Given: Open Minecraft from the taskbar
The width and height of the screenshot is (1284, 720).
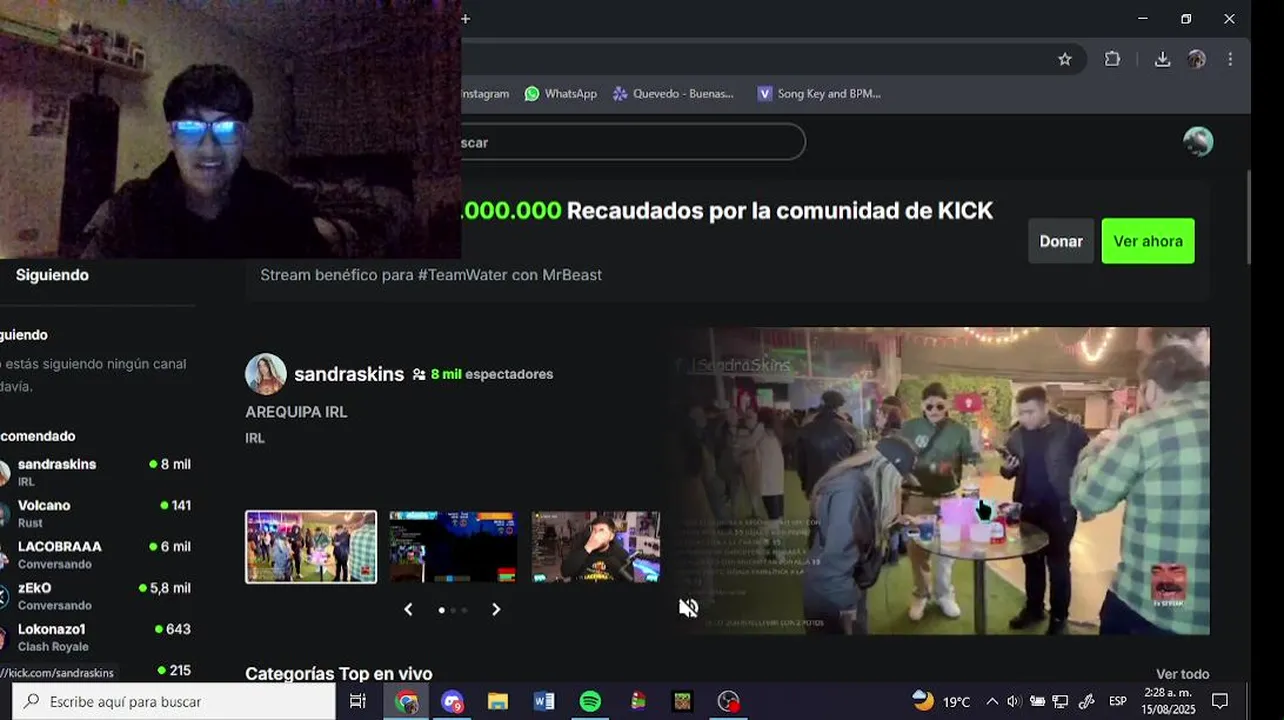Looking at the screenshot, I should pos(682,701).
